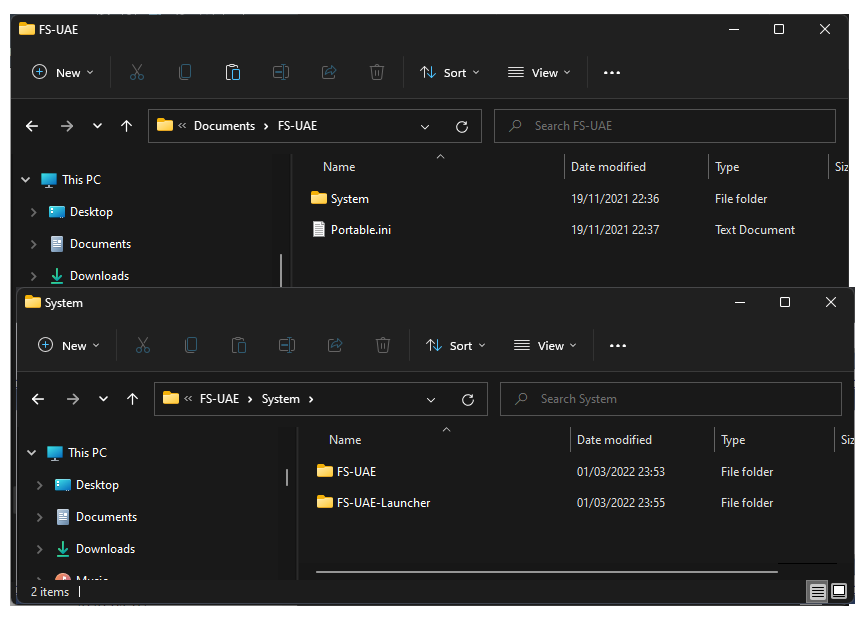Click Paste icon in FS-UAE window toolbar

233,73
